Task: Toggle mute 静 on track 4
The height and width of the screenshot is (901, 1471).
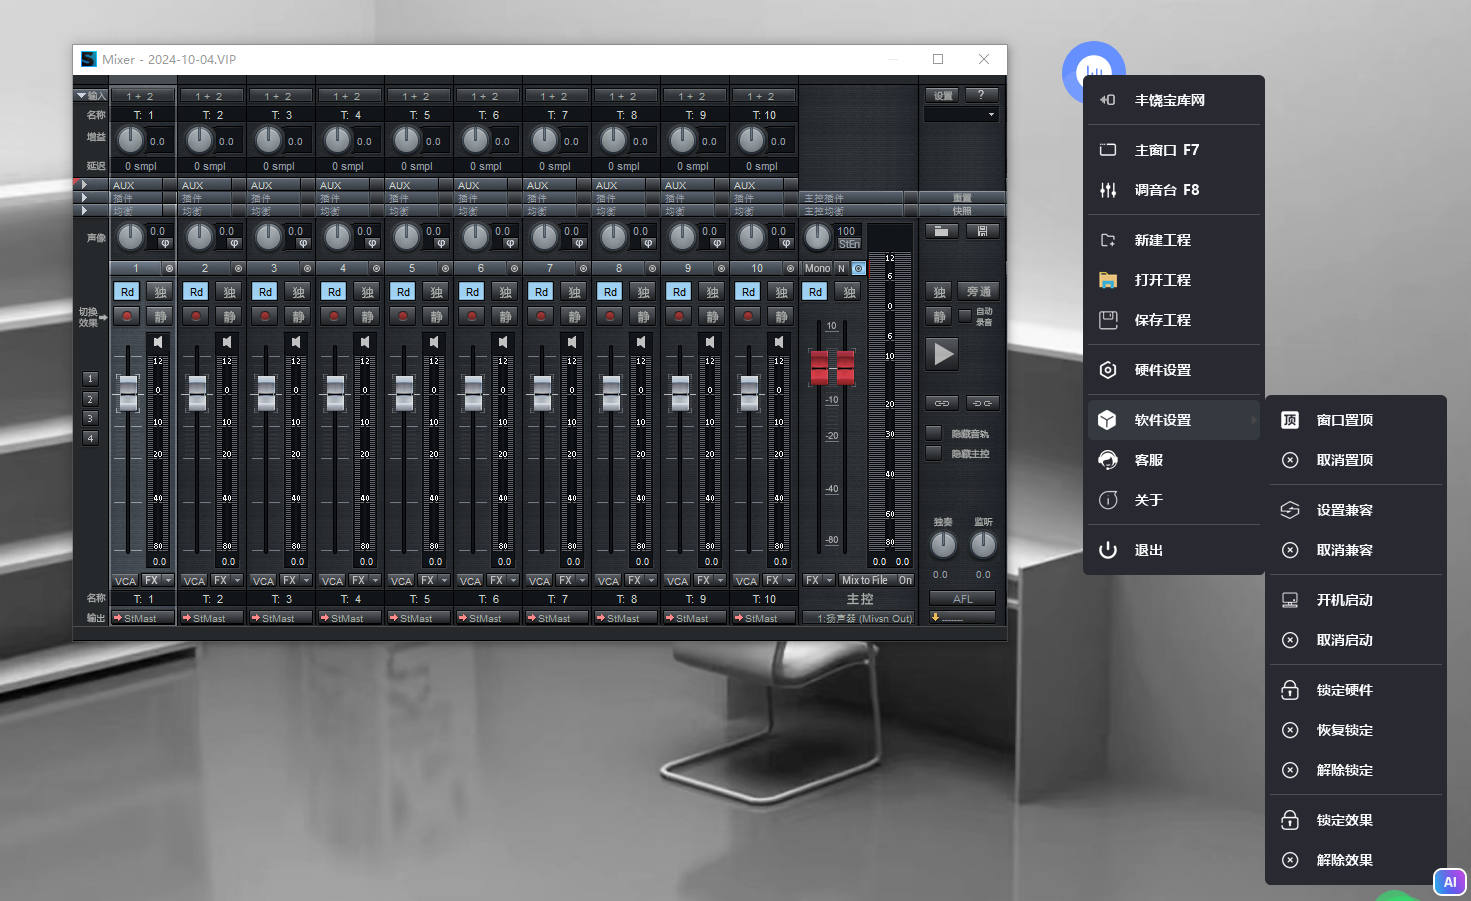Action: click(367, 316)
